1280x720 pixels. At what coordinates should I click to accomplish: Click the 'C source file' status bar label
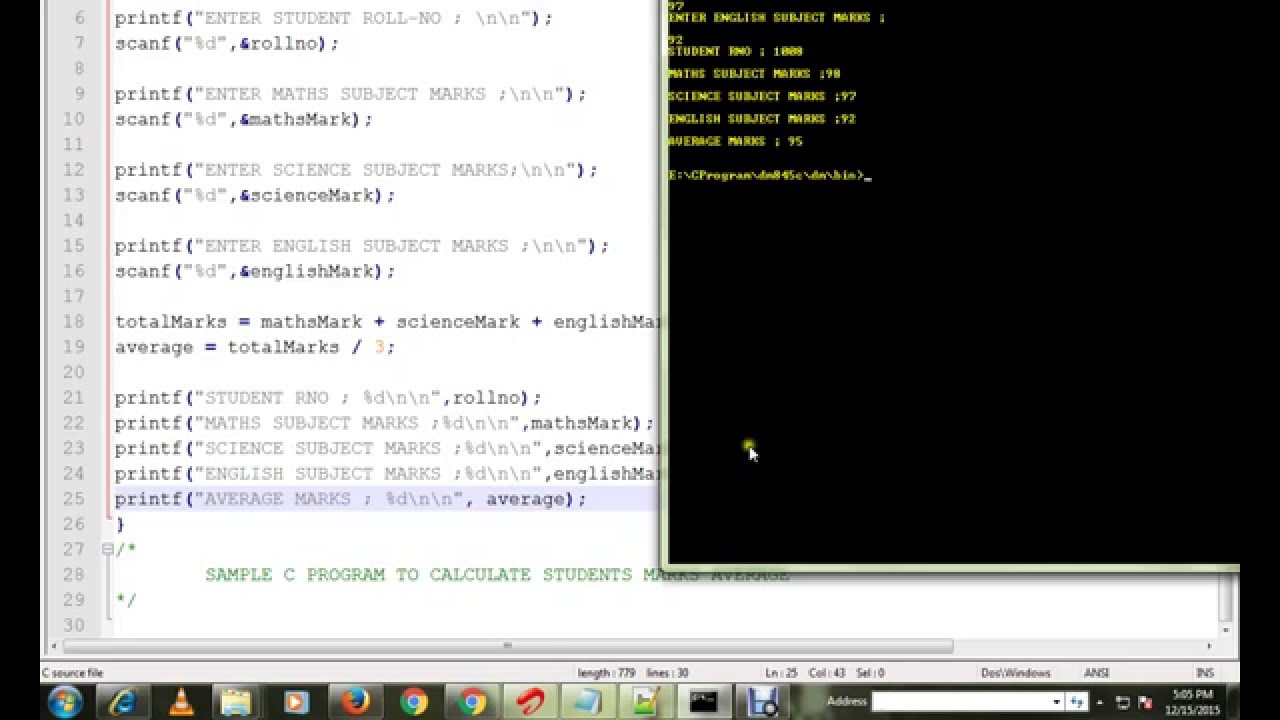coord(72,673)
